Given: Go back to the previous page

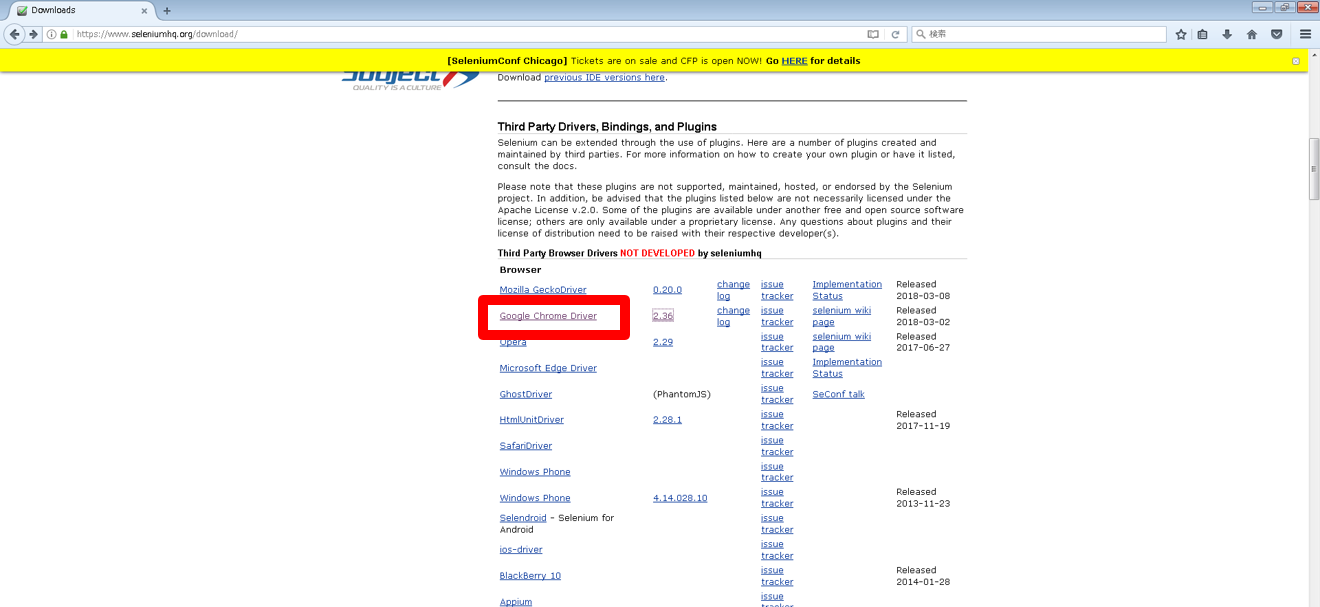Looking at the screenshot, I should coord(15,34).
